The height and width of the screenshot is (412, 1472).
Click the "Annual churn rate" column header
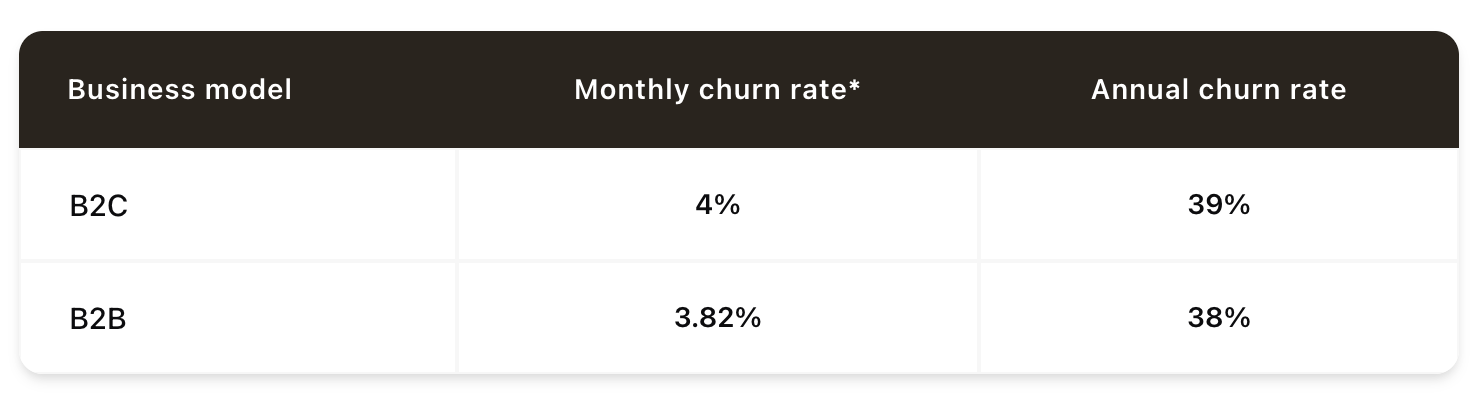coord(1218,90)
